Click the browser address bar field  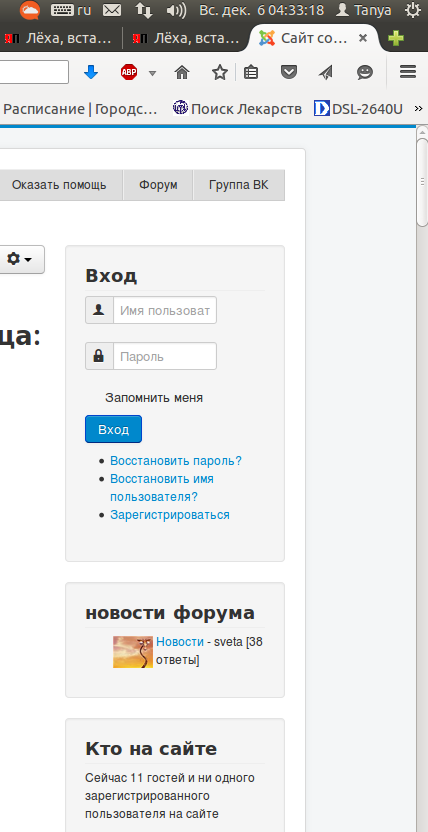click(x=34, y=72)
